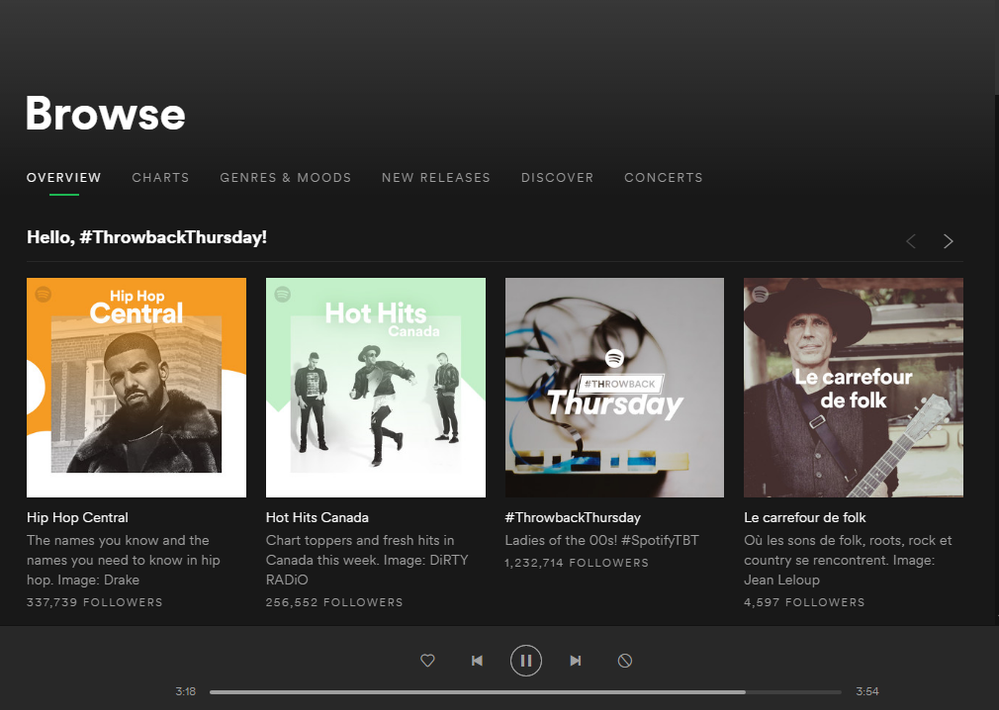Pause the current song
999x710 pixels.
point(526,660)
